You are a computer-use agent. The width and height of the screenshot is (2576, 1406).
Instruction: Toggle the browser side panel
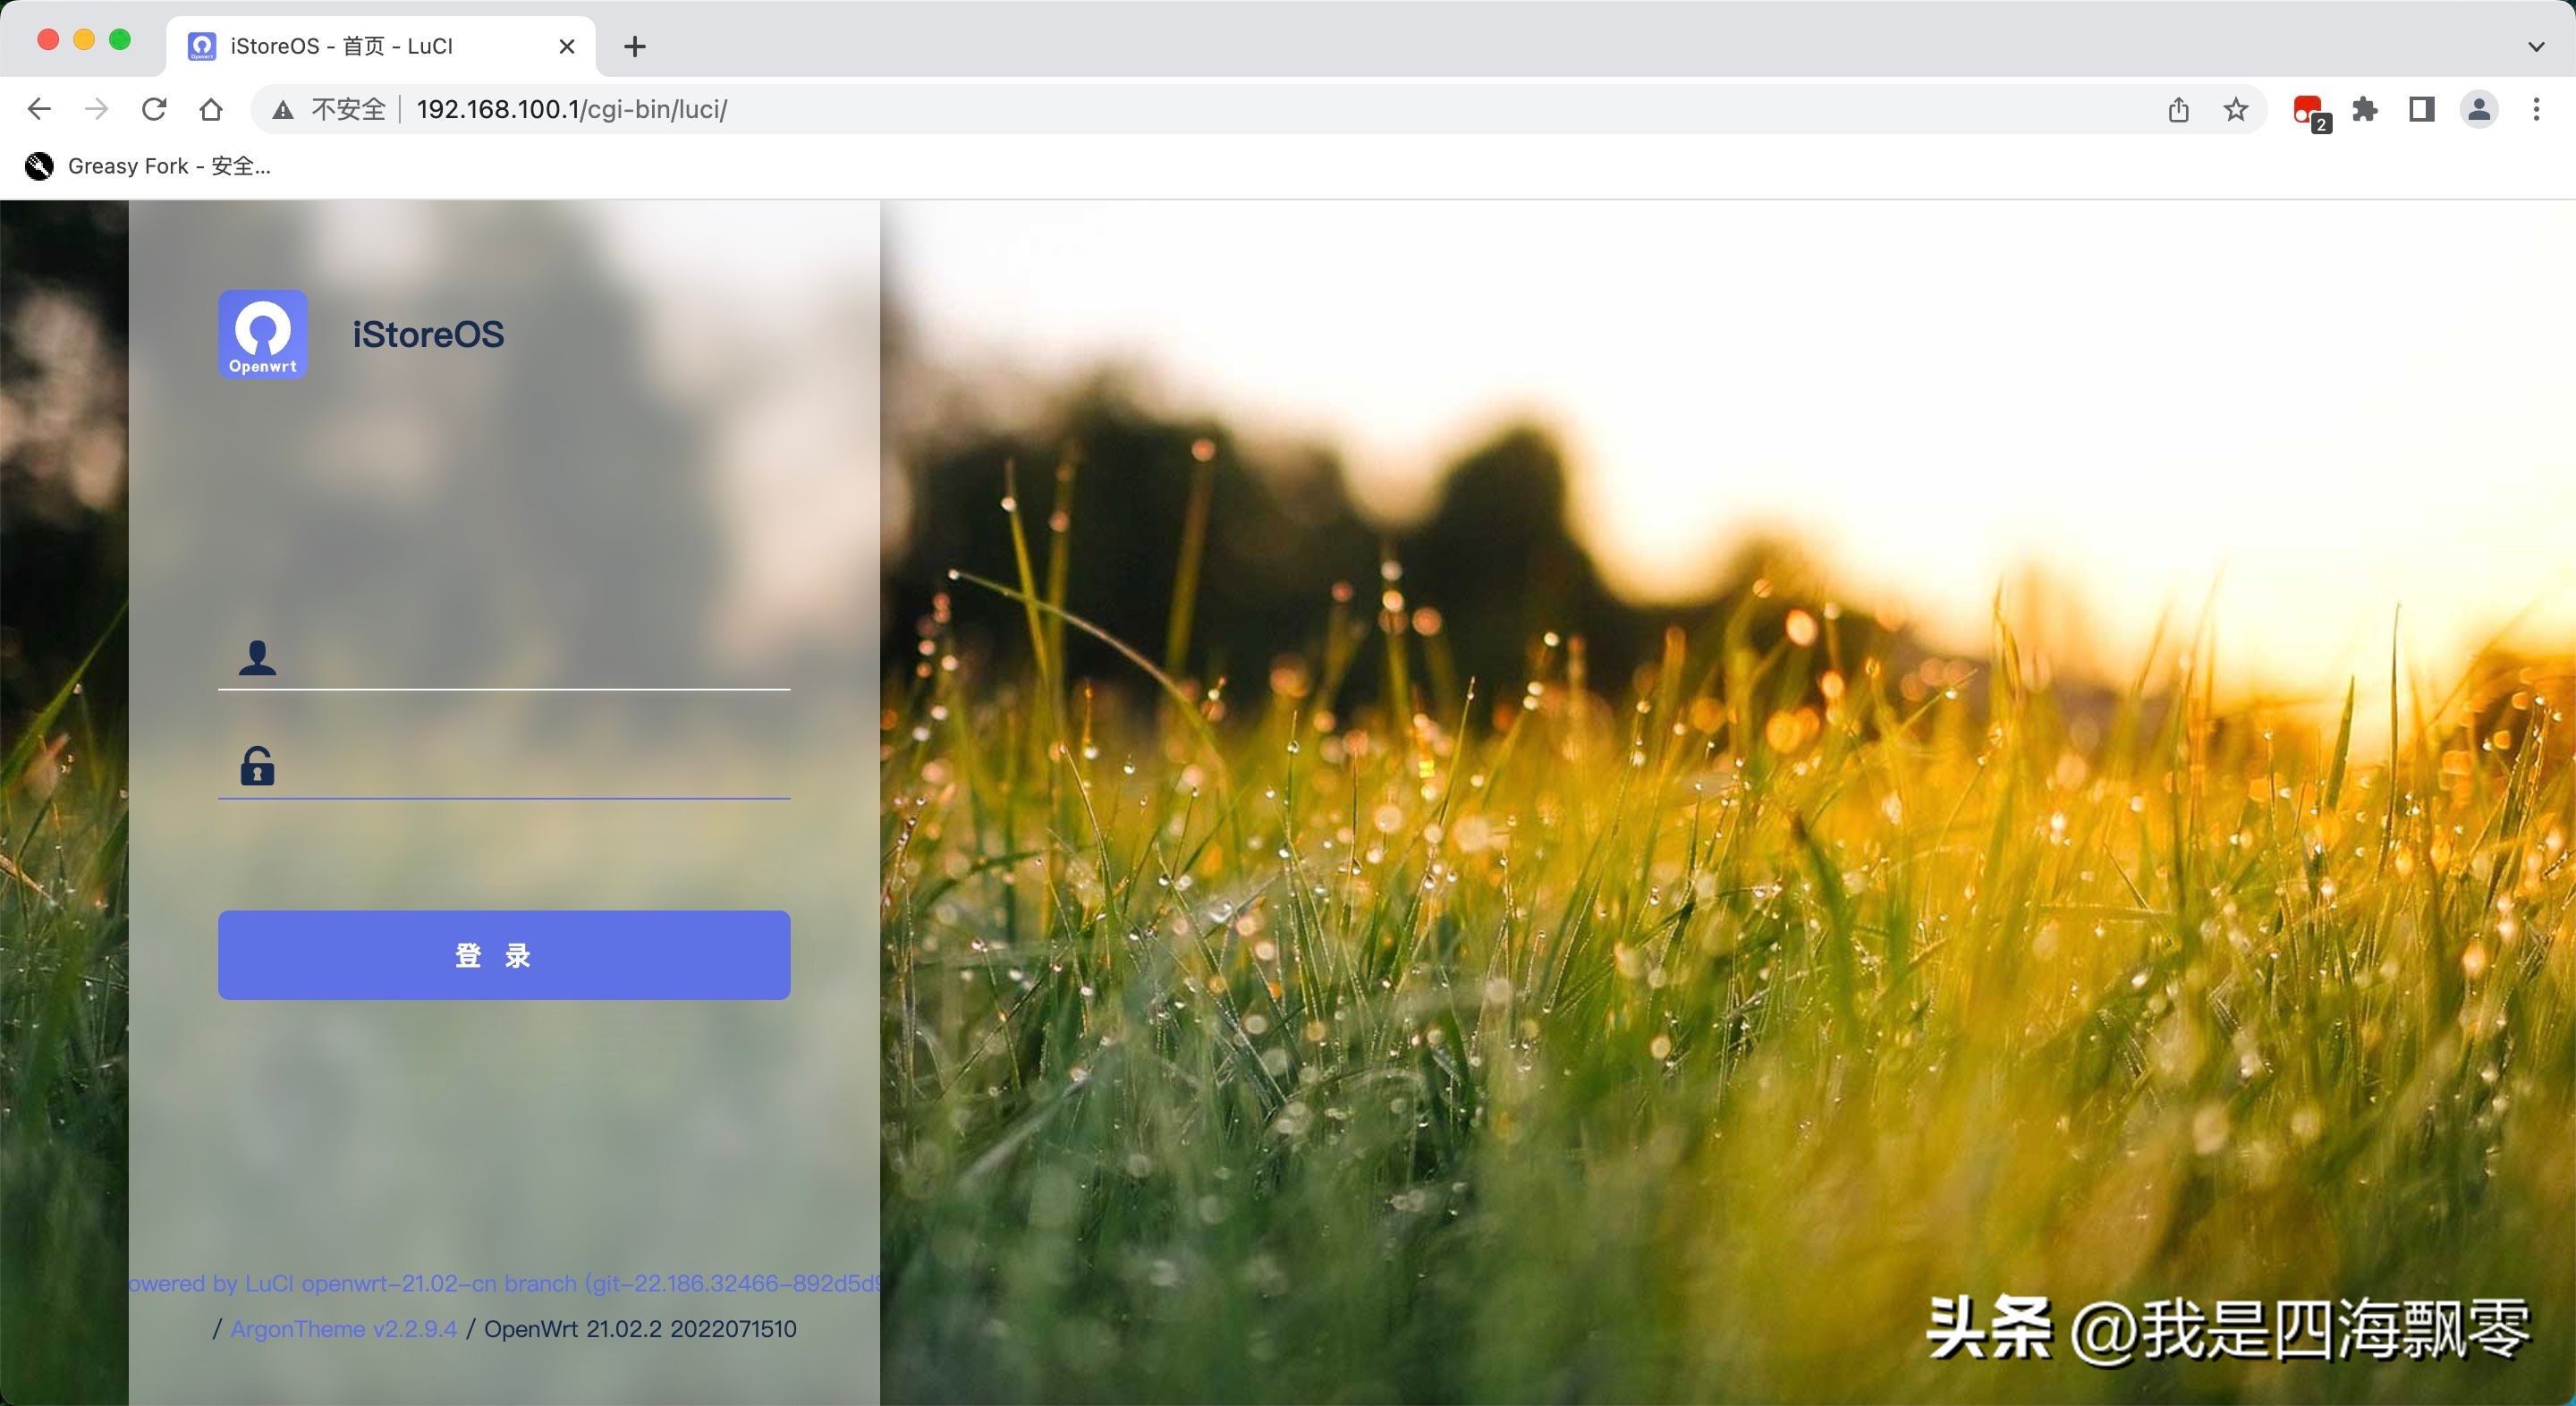(2421, 109)
